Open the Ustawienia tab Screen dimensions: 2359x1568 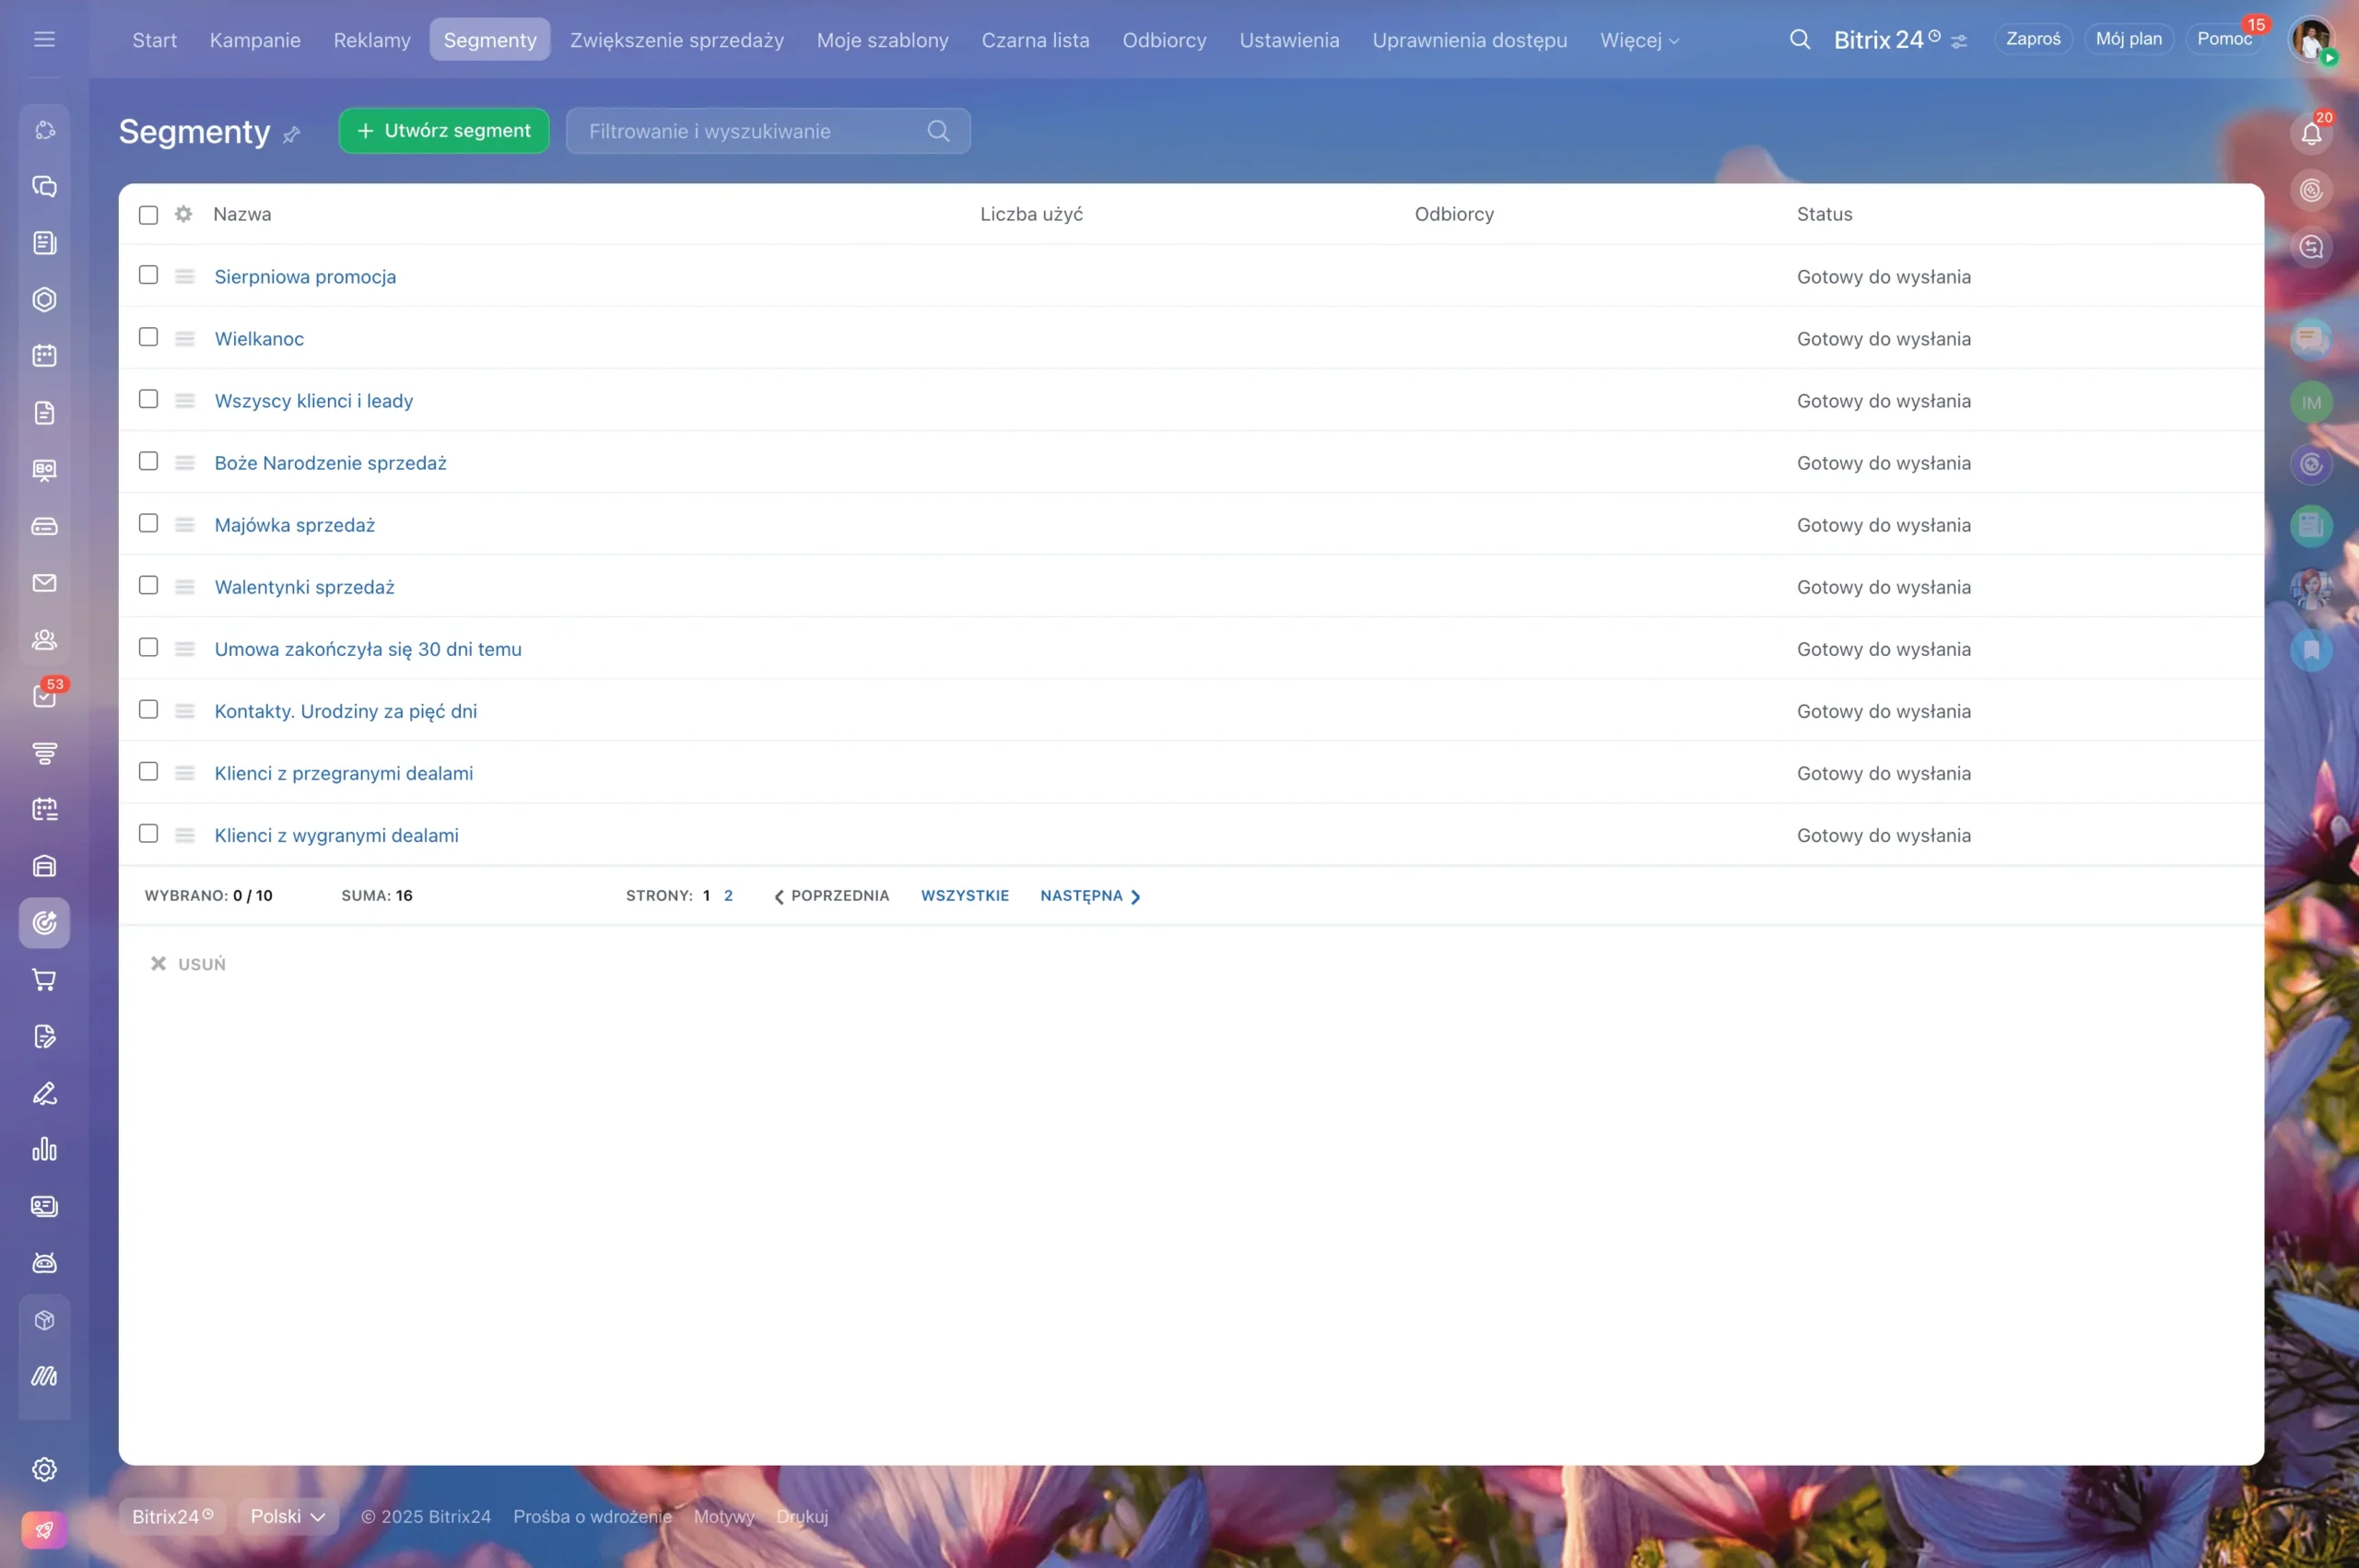click(x=1289, y=40)
